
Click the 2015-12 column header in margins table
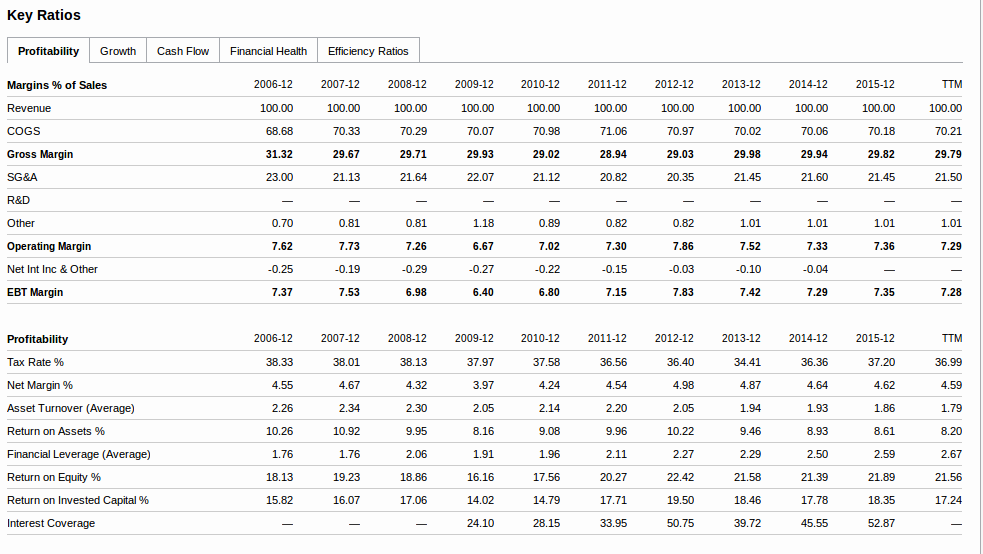point(875,85)
